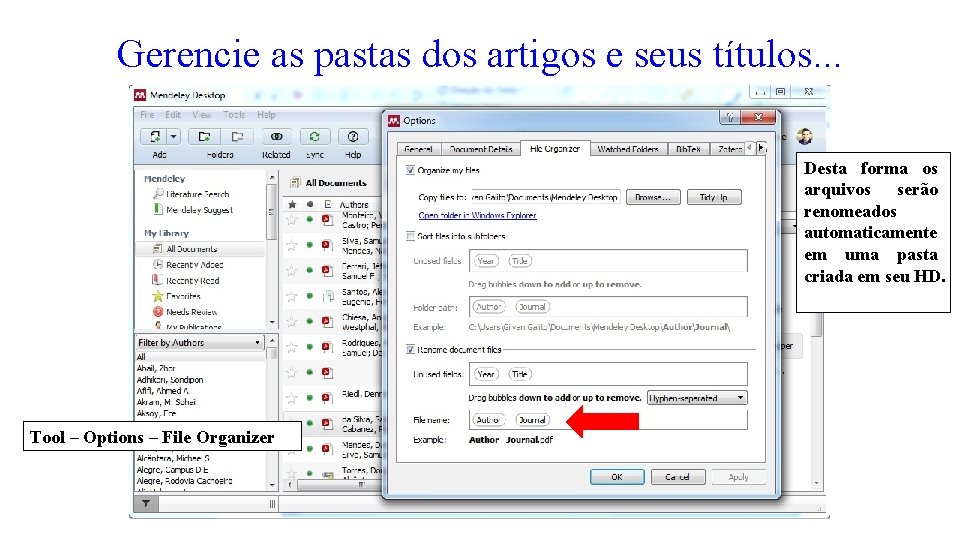Switch to the Document Details tab
This screenshot has height=540, width=960.
coord(481,149)
